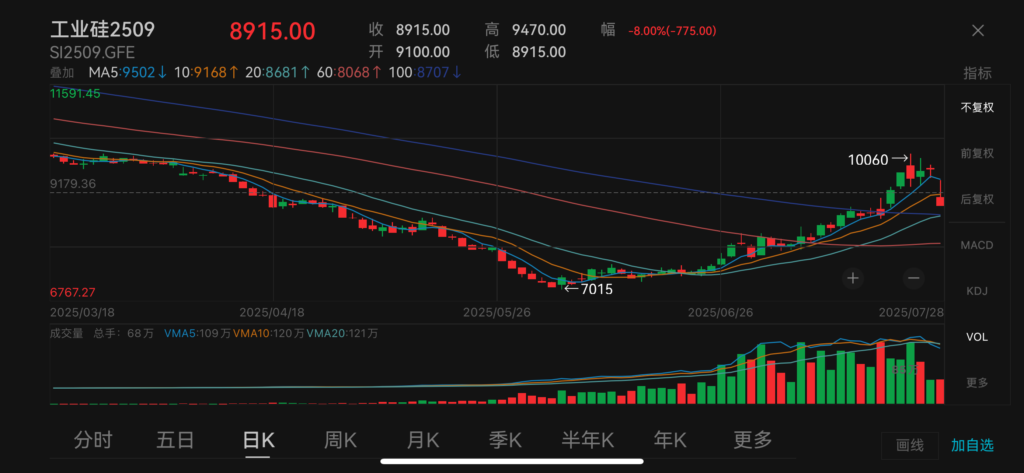Switch sub-chart to MACD indicator
This screenshot has width=1024, height=473.
point(977,246)
